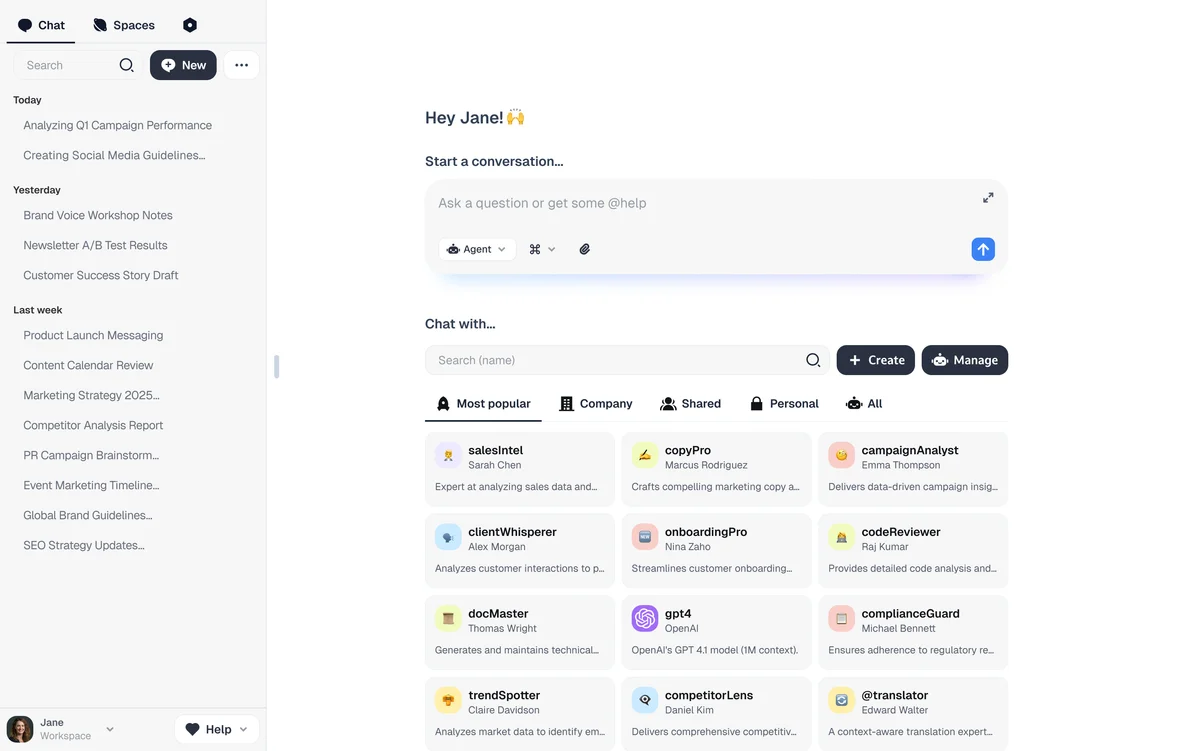Click the copyPro lightning avatar icon

coord(644,455)
